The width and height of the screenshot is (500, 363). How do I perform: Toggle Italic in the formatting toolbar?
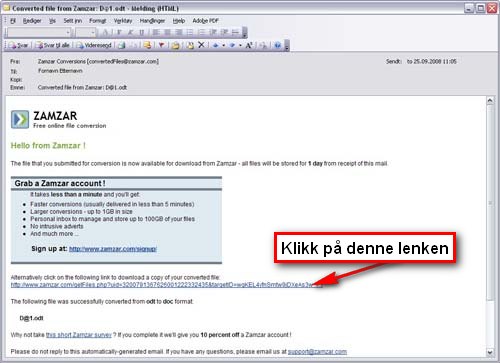tap(130, 32)
